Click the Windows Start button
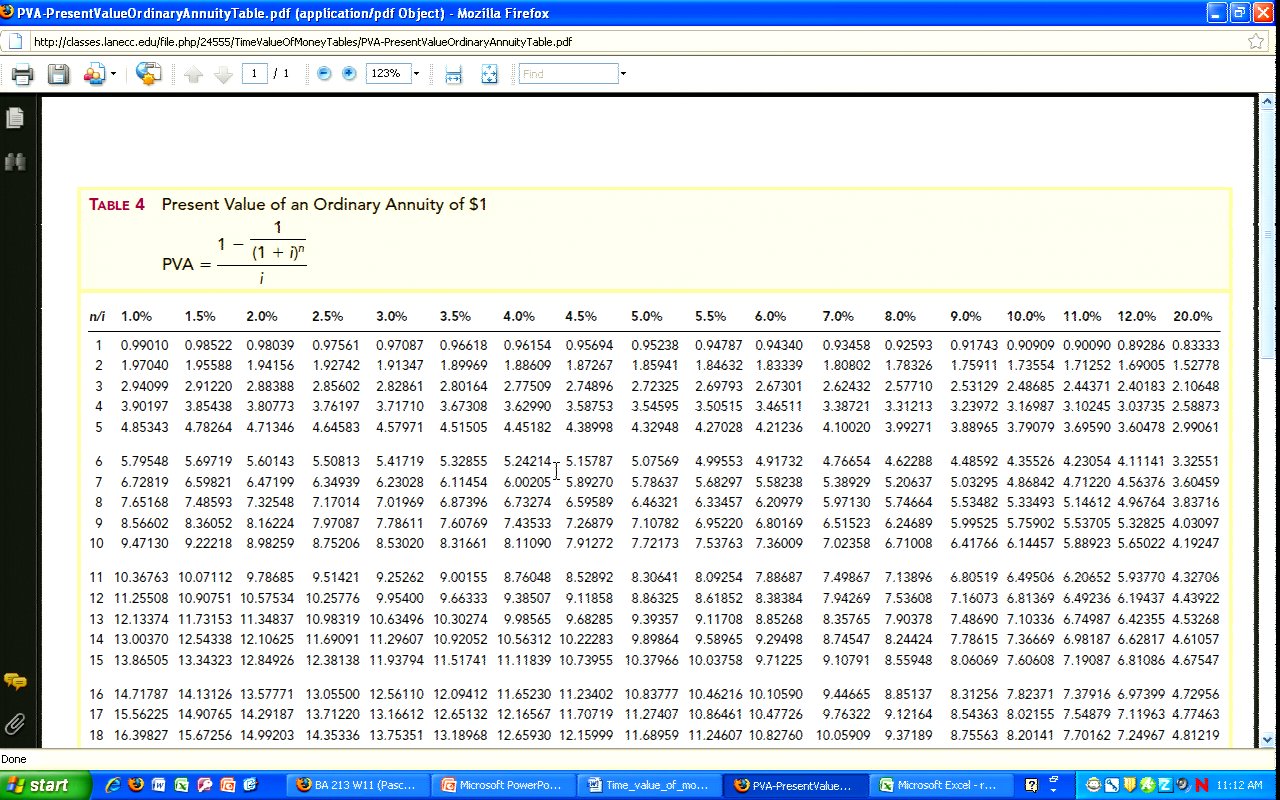The image size is (1280, 800). (x=37, y=785)
